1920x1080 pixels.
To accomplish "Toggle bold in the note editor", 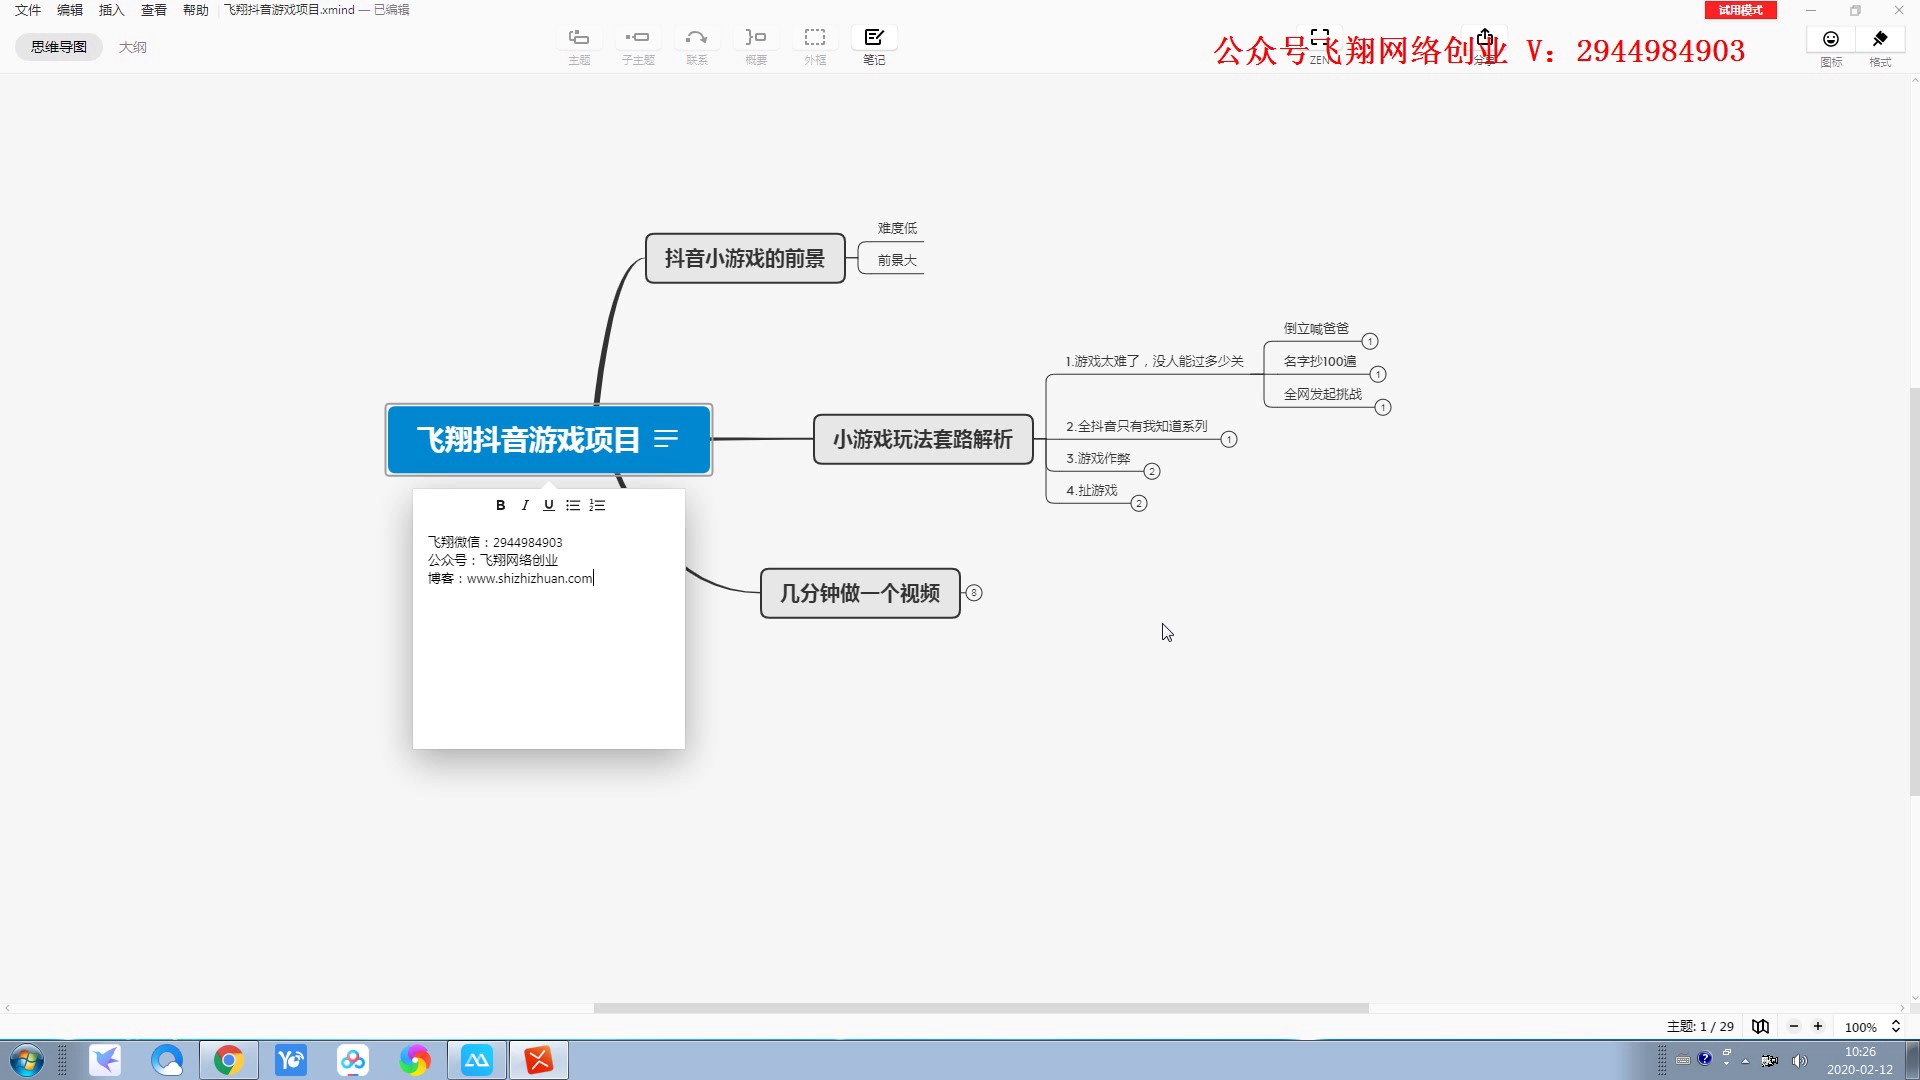I will coord(501,505).
